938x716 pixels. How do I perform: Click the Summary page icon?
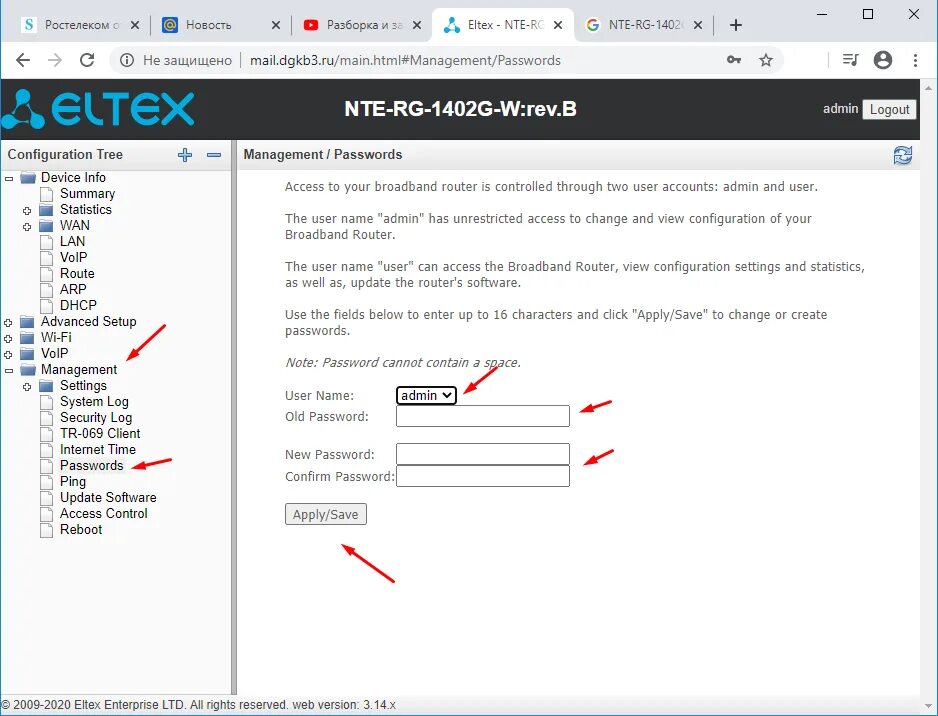(47, 194)
